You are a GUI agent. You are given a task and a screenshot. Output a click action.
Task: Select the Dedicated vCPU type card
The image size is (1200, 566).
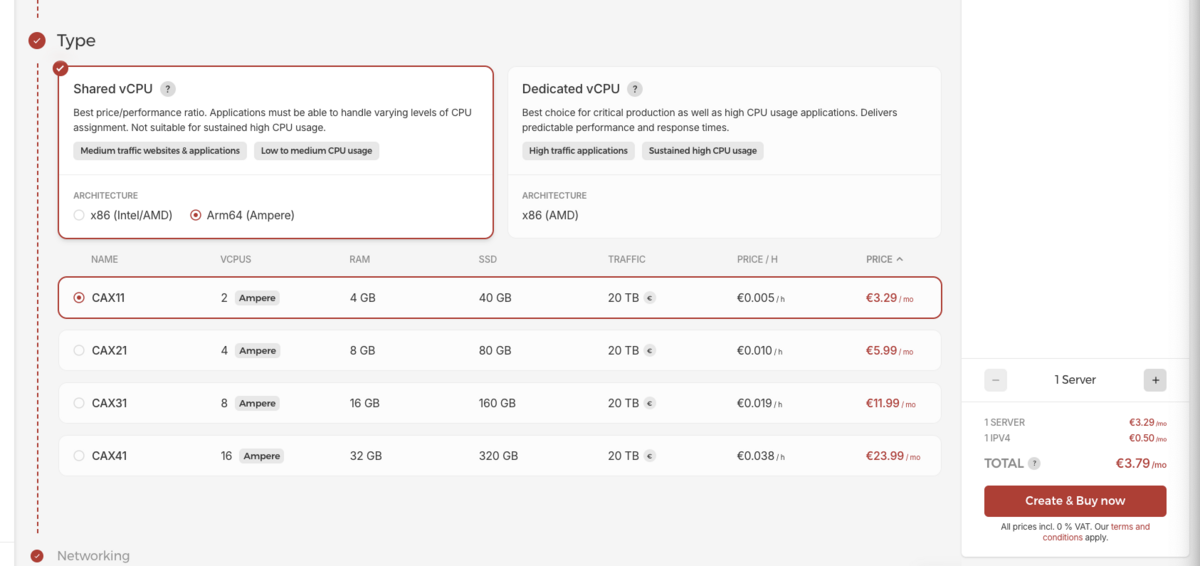724,152
